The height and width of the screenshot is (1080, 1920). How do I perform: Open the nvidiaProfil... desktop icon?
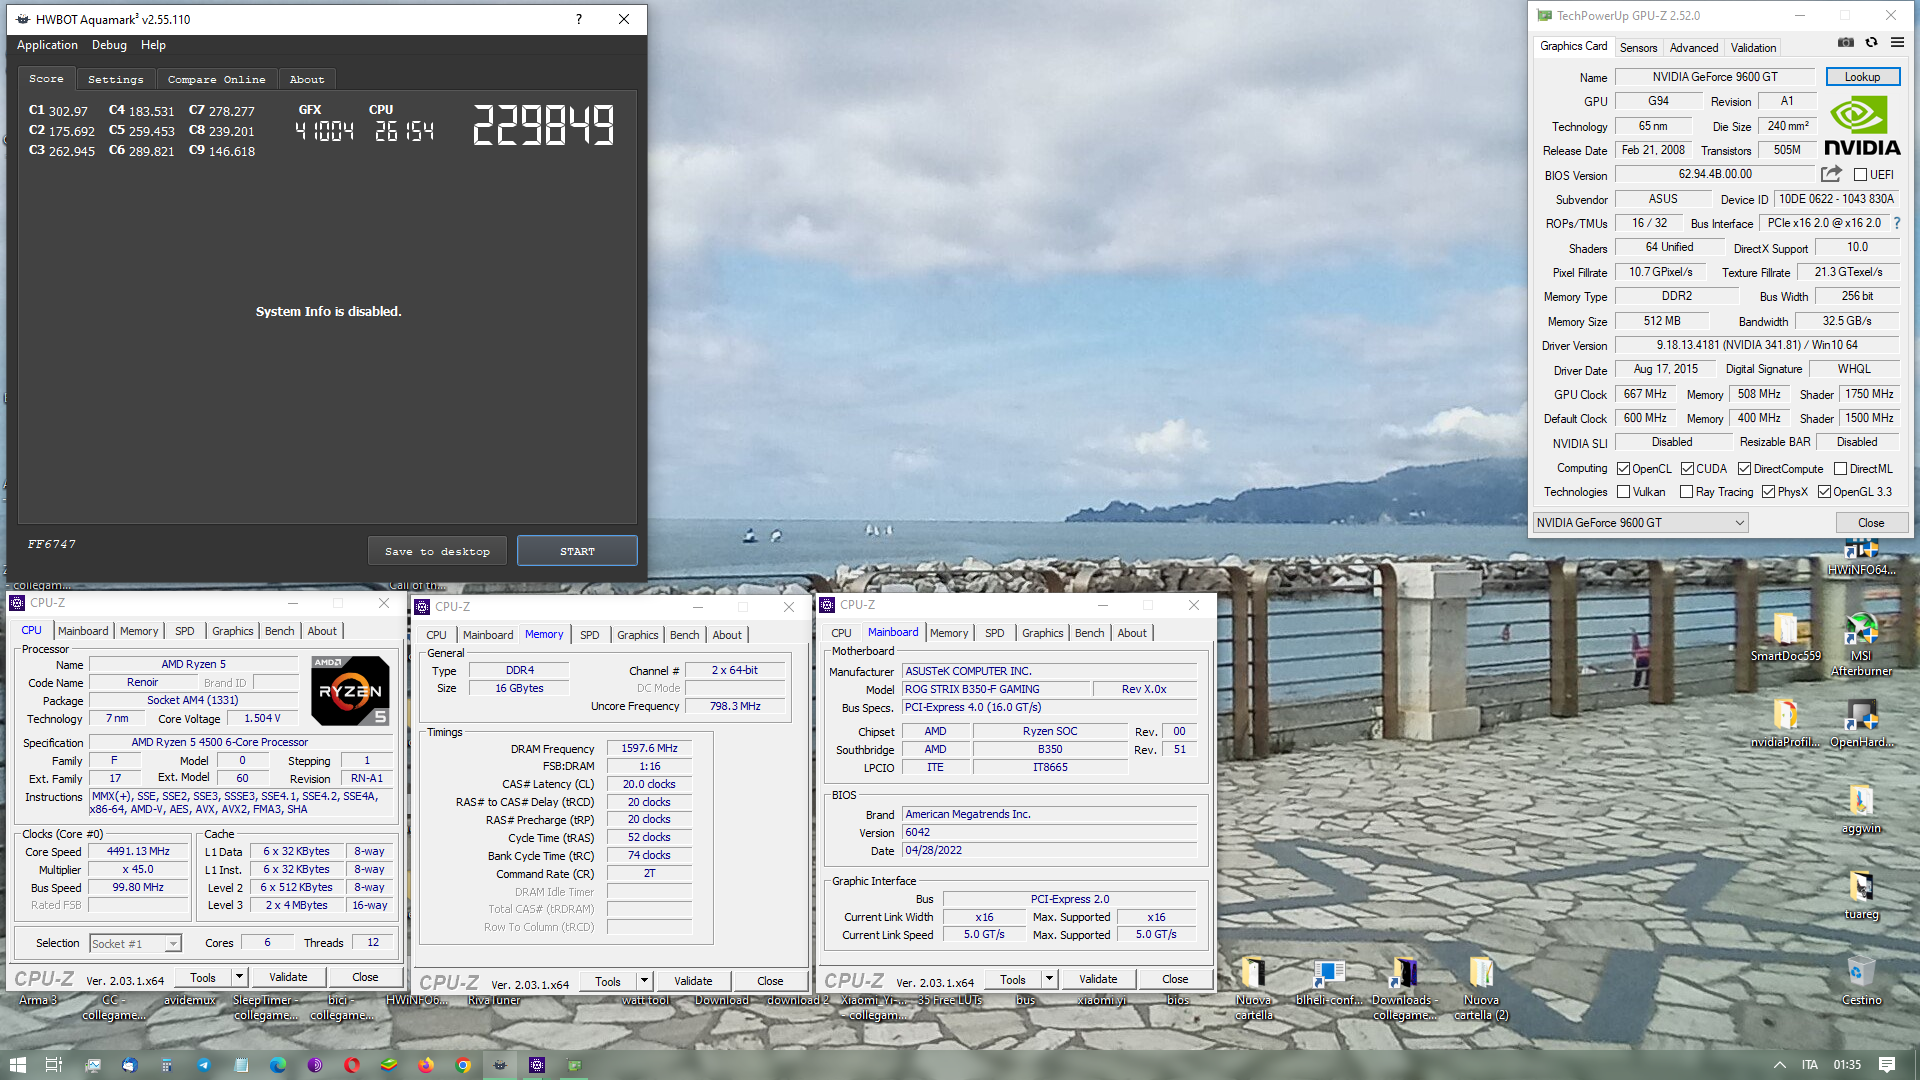[1785, 723]
